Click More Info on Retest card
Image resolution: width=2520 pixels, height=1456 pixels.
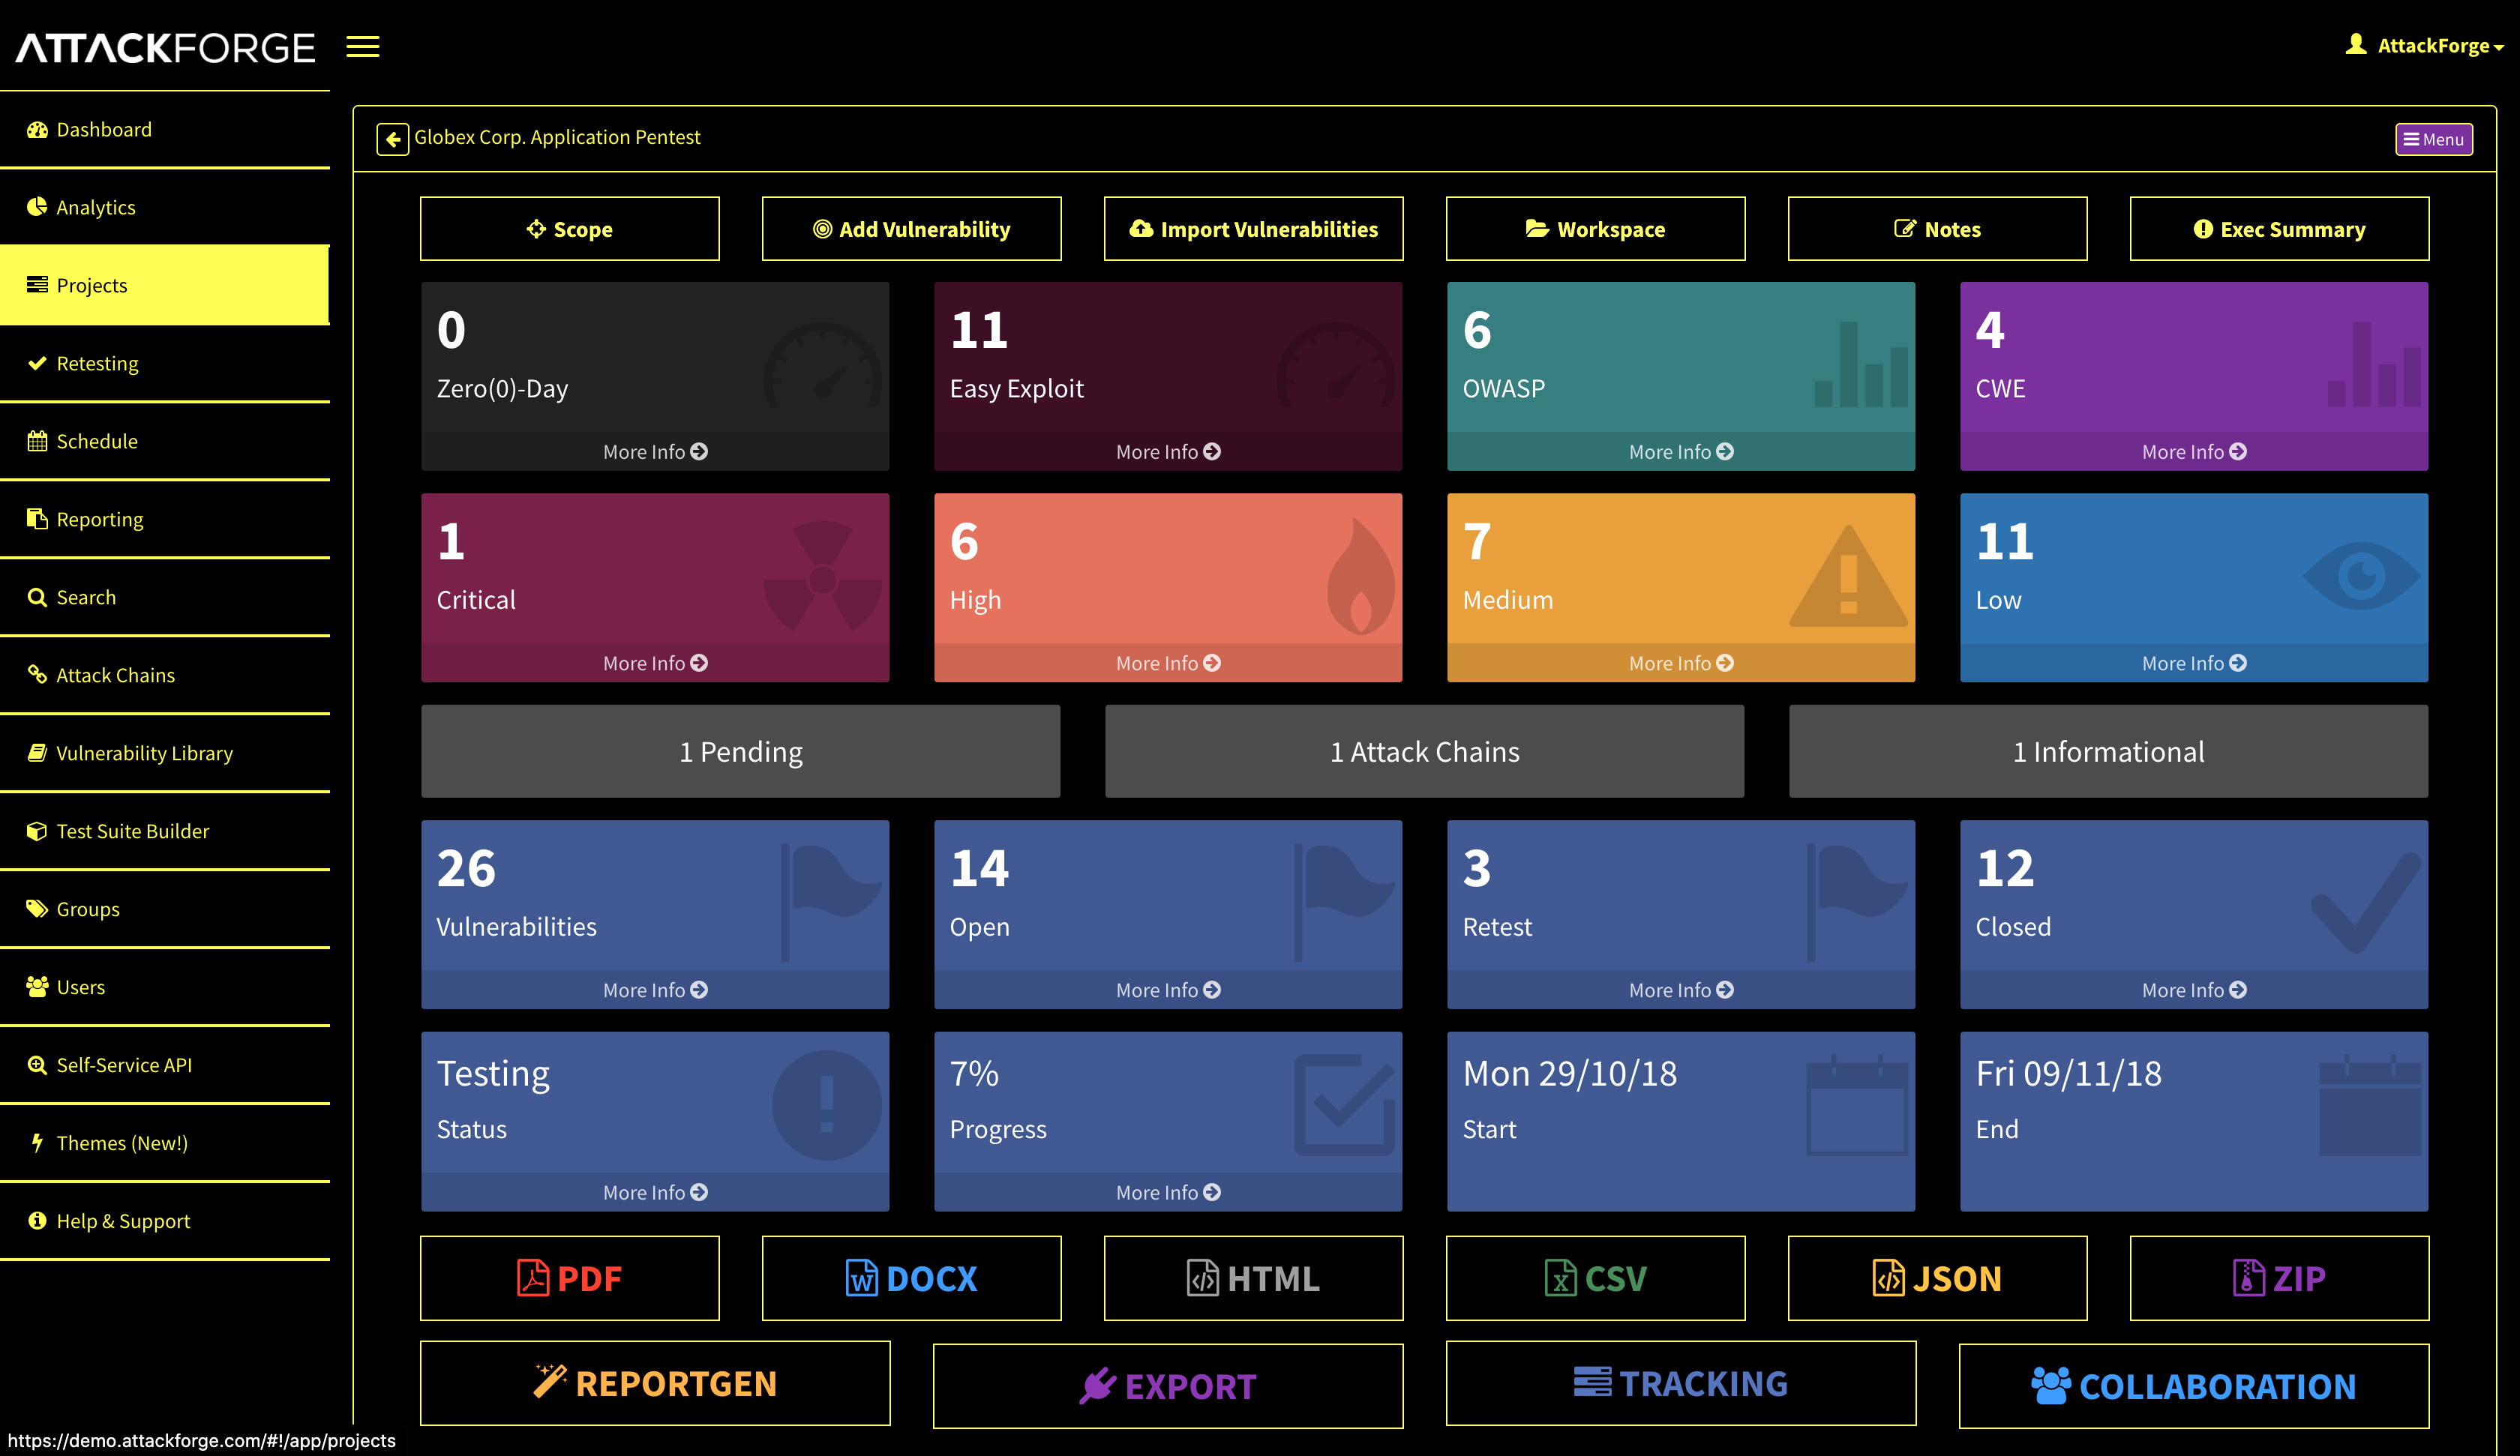coord(1681,990)
